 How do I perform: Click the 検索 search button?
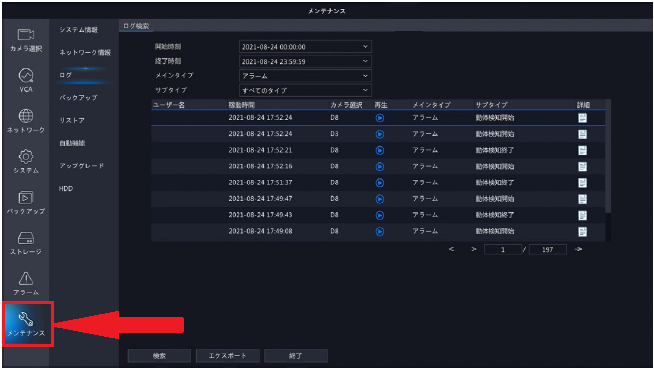[x=159, y=356]
